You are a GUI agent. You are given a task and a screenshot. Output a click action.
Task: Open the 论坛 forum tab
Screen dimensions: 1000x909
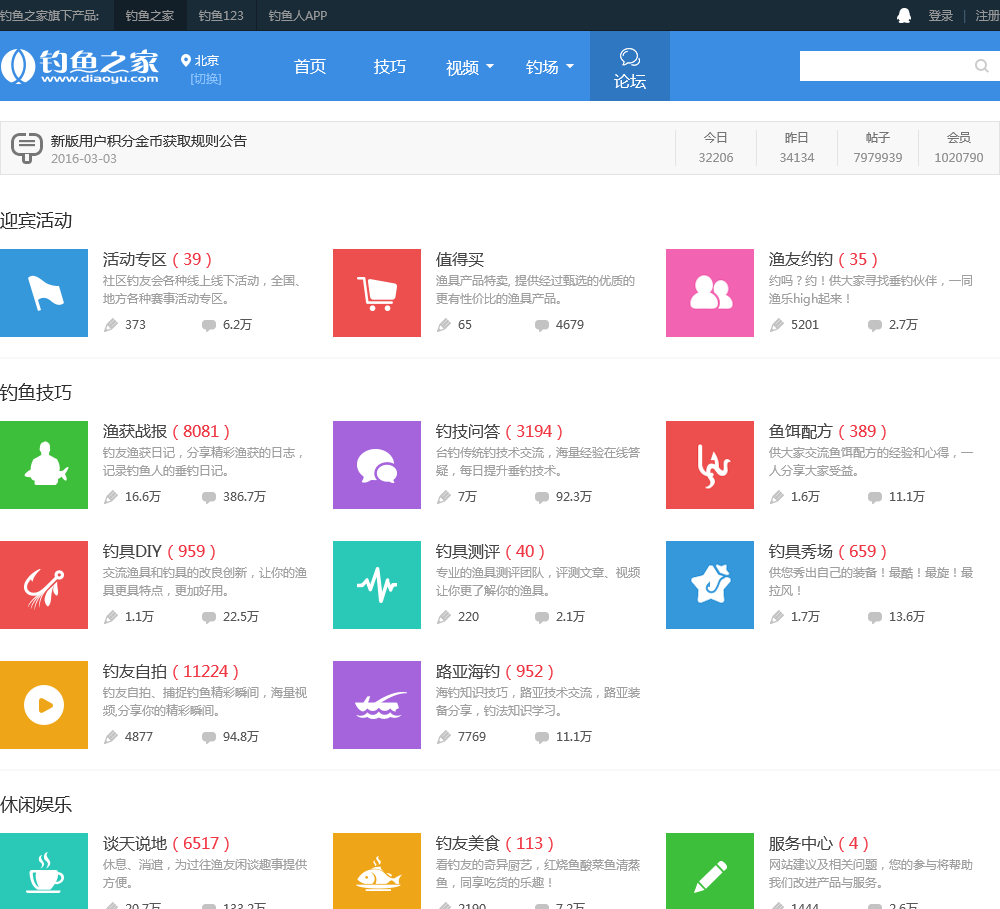pos(630,67)
